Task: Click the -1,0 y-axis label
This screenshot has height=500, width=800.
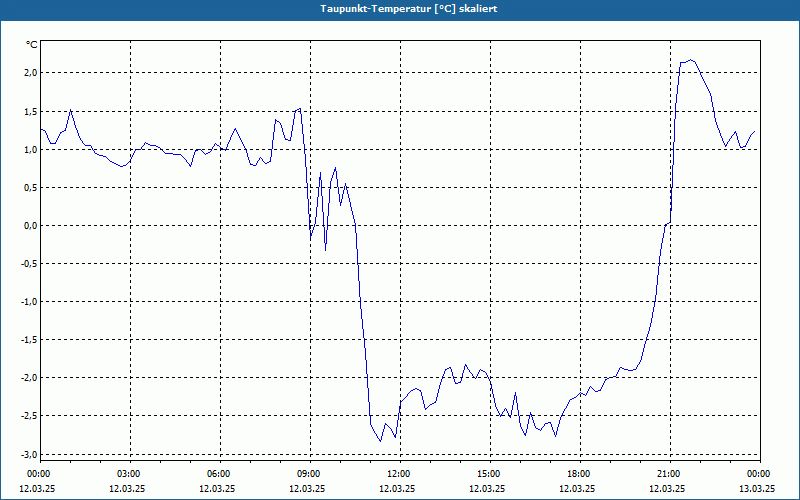Action: [x=30, y=302]
